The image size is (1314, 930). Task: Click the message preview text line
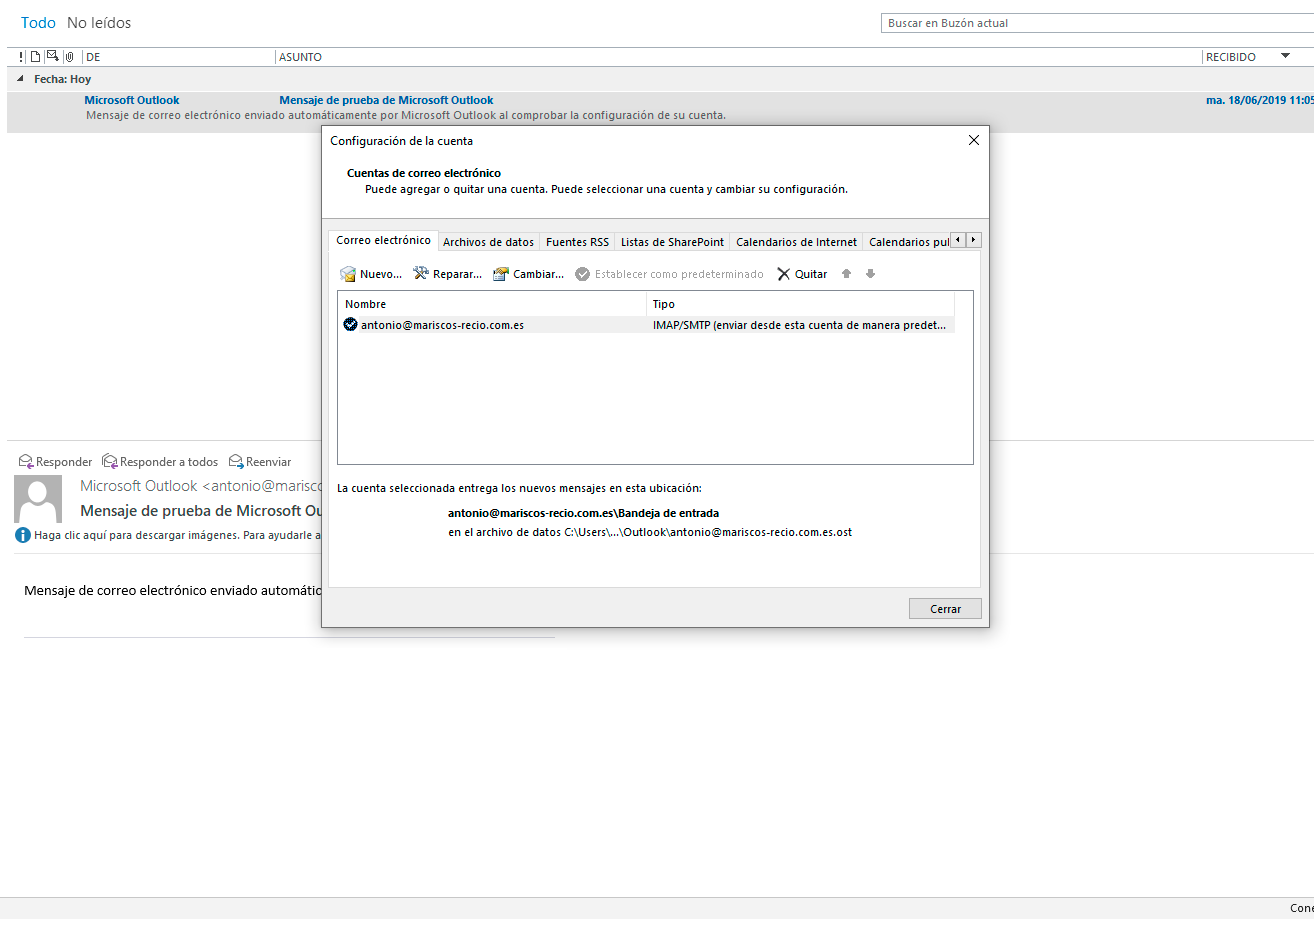406,115
